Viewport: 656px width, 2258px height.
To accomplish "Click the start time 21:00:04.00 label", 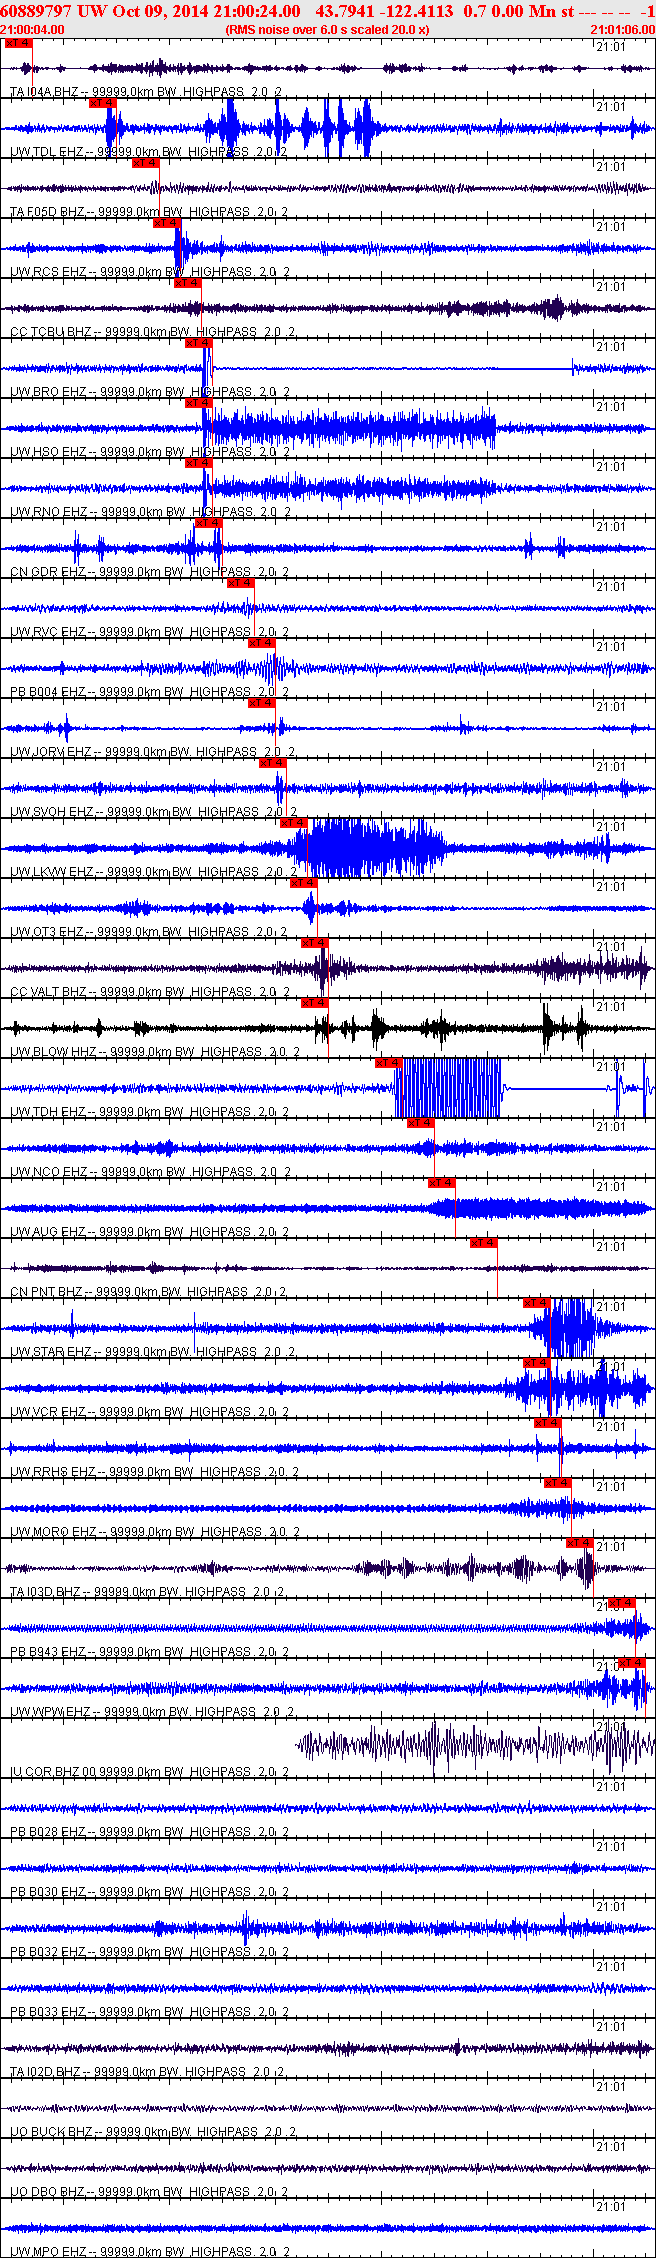I will 33,30.
